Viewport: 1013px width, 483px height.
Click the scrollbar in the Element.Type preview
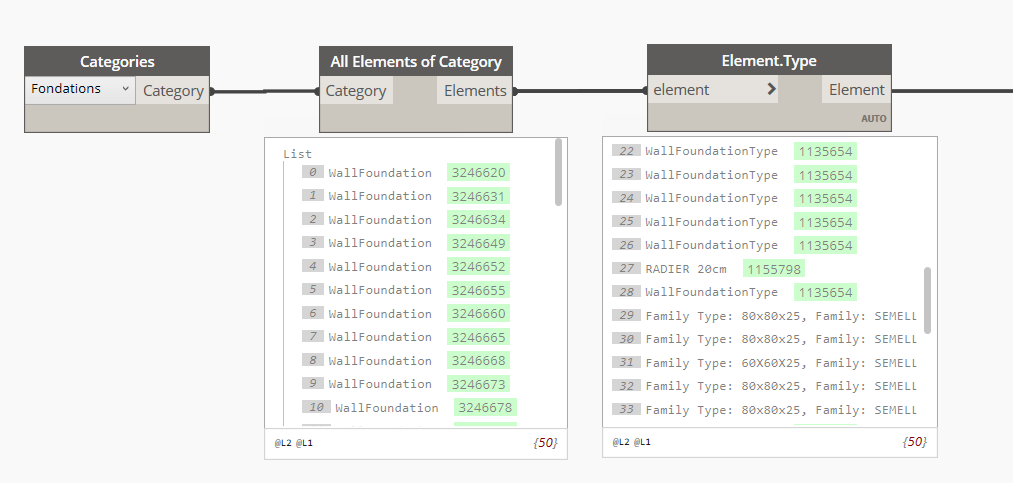click(928, 299)
